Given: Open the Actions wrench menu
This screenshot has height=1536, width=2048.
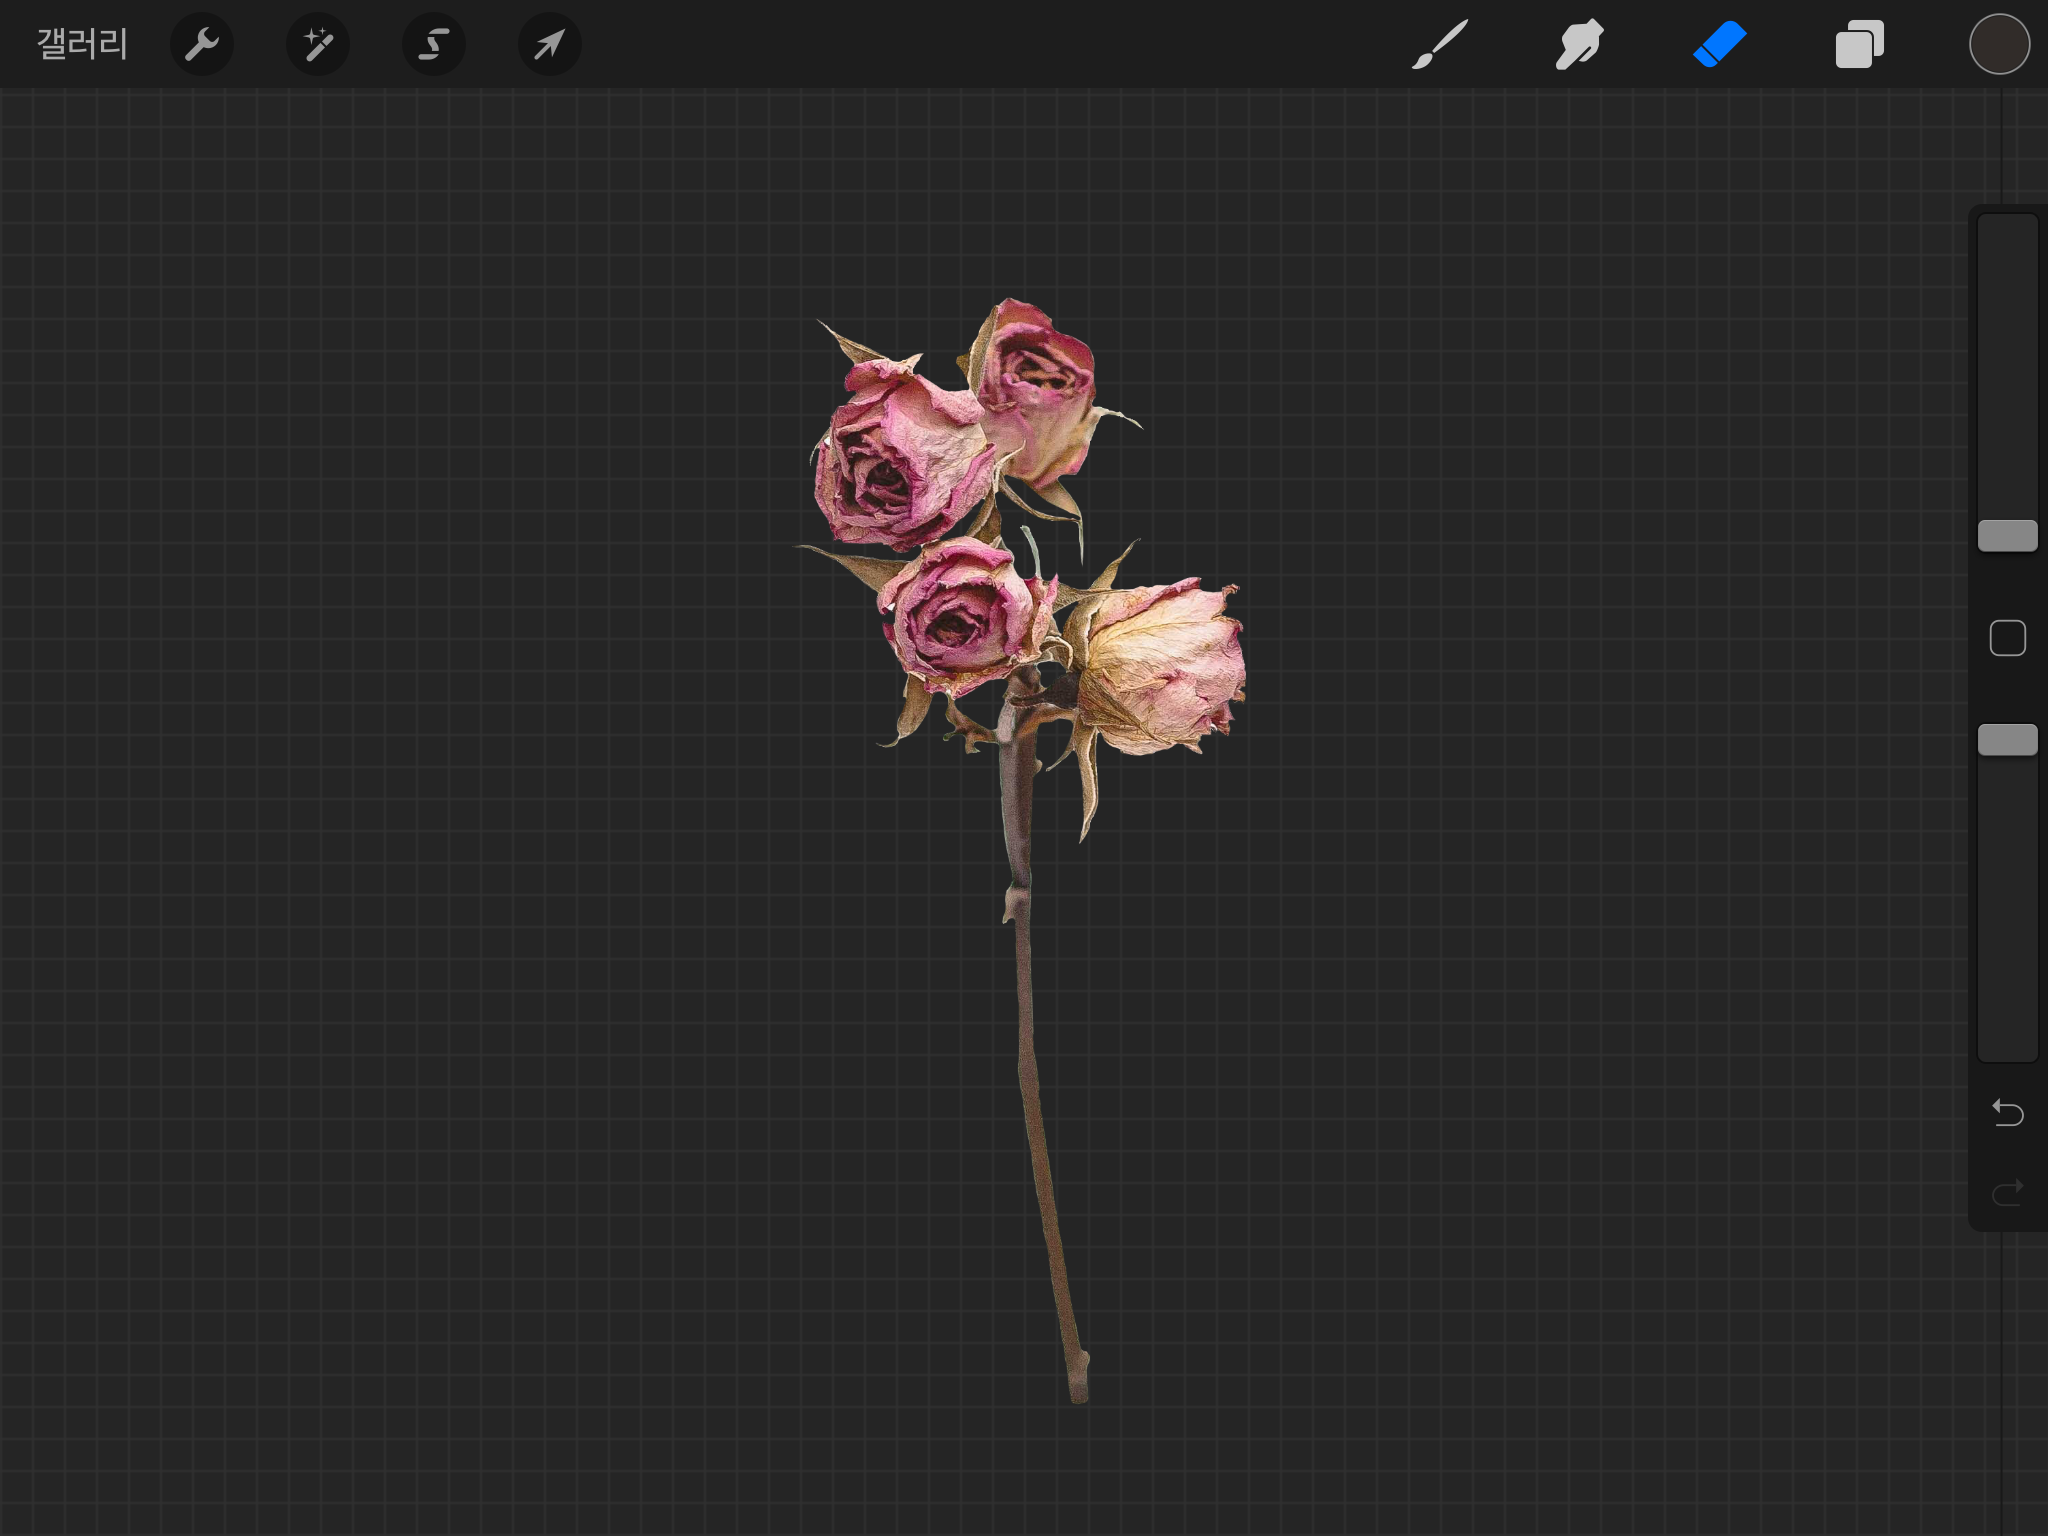Looking at the screenshot, I should click(x=202, y=45).
